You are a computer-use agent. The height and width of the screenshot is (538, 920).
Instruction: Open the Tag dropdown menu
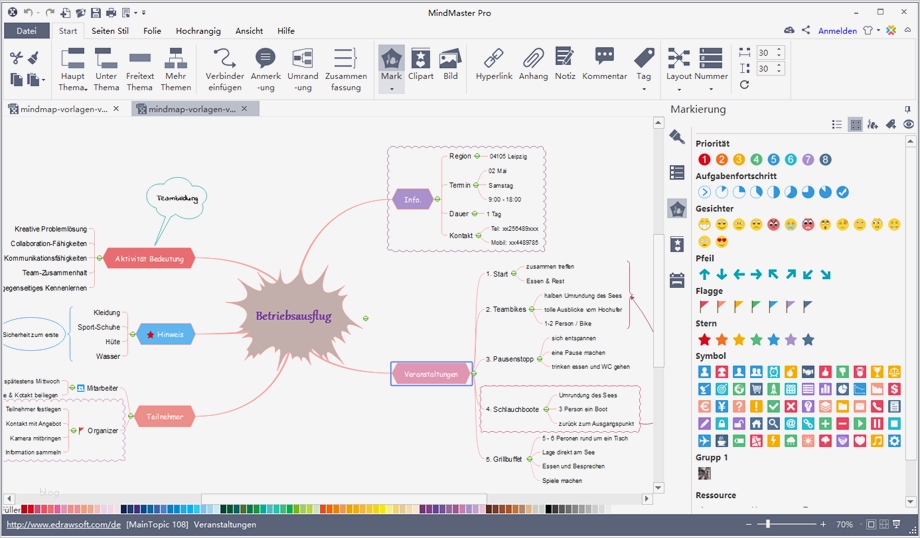(644, 89)
